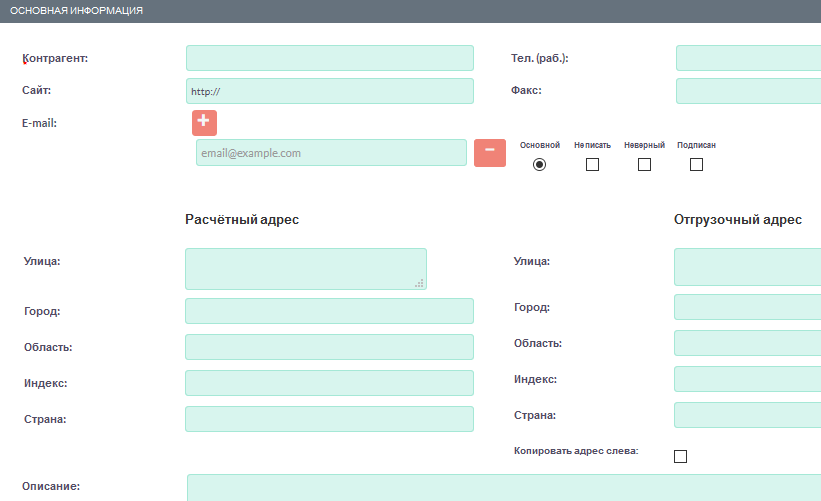Check the Подписан checkbox
The image size is (821, 501).
[x=696, y=164]
